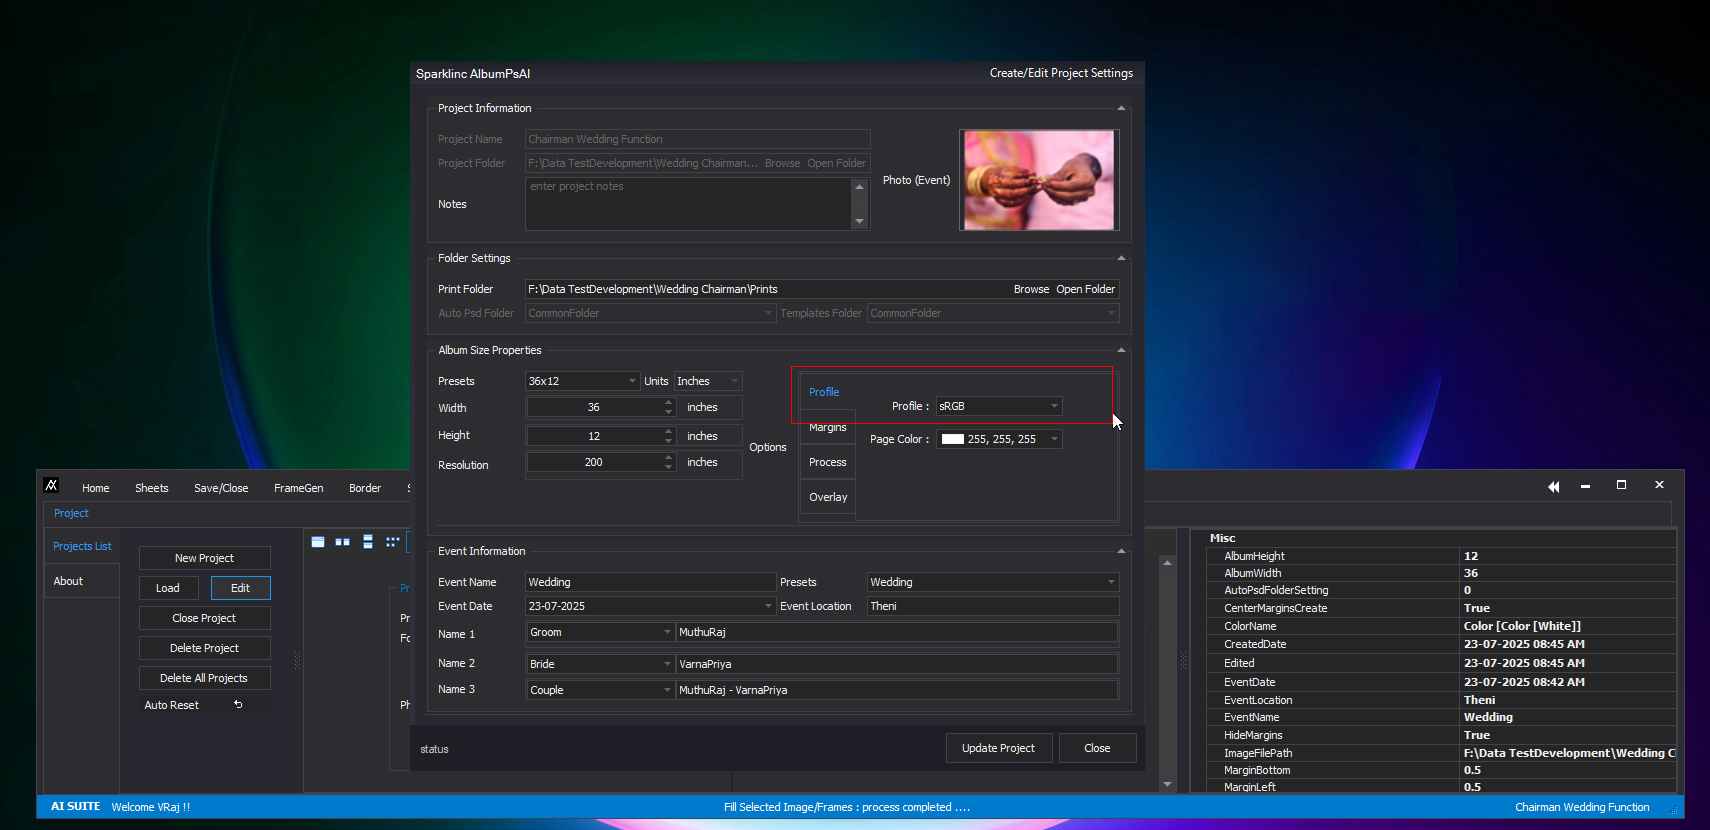Click the AlbumPsAI app logo icon
Image resolution: width=1710 pixels, height=830 pixels.
(x=51, y=486)
